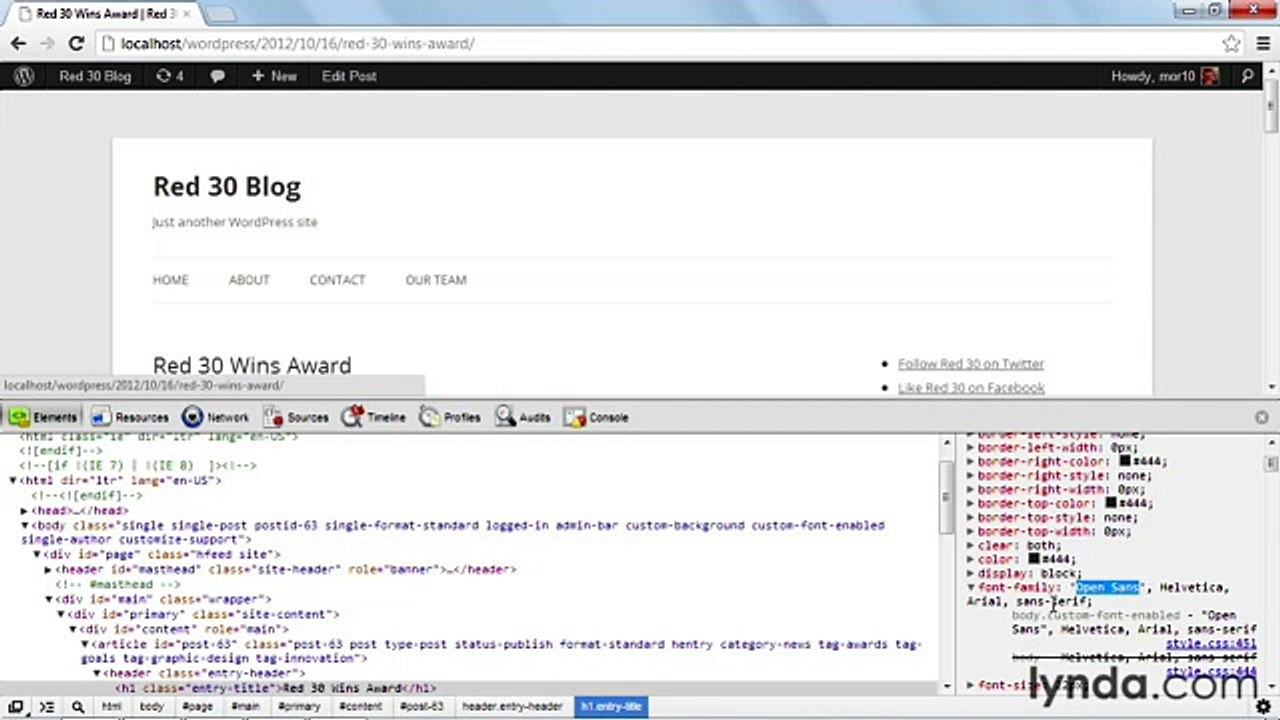Go to the ABOUT nav item
The width and height of the screenshot is (1280, 720).
click(x=249, y=280)
